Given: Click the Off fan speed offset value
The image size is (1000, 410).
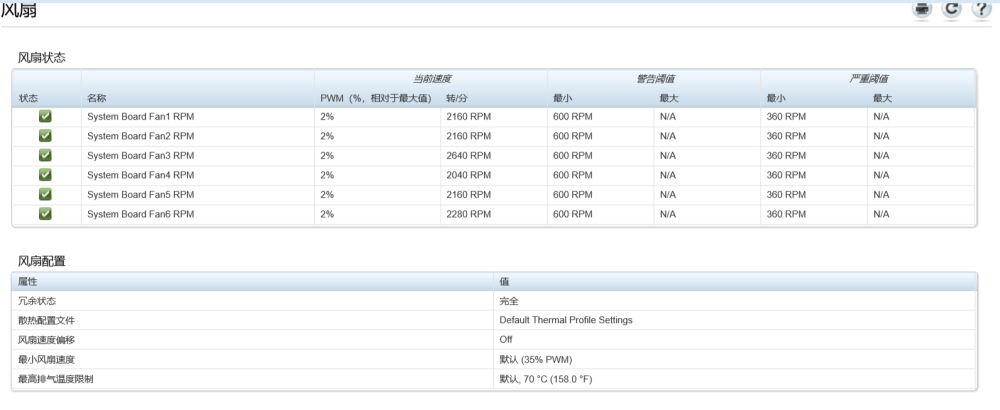Looking at the screenshot, I should click(506, 340).
